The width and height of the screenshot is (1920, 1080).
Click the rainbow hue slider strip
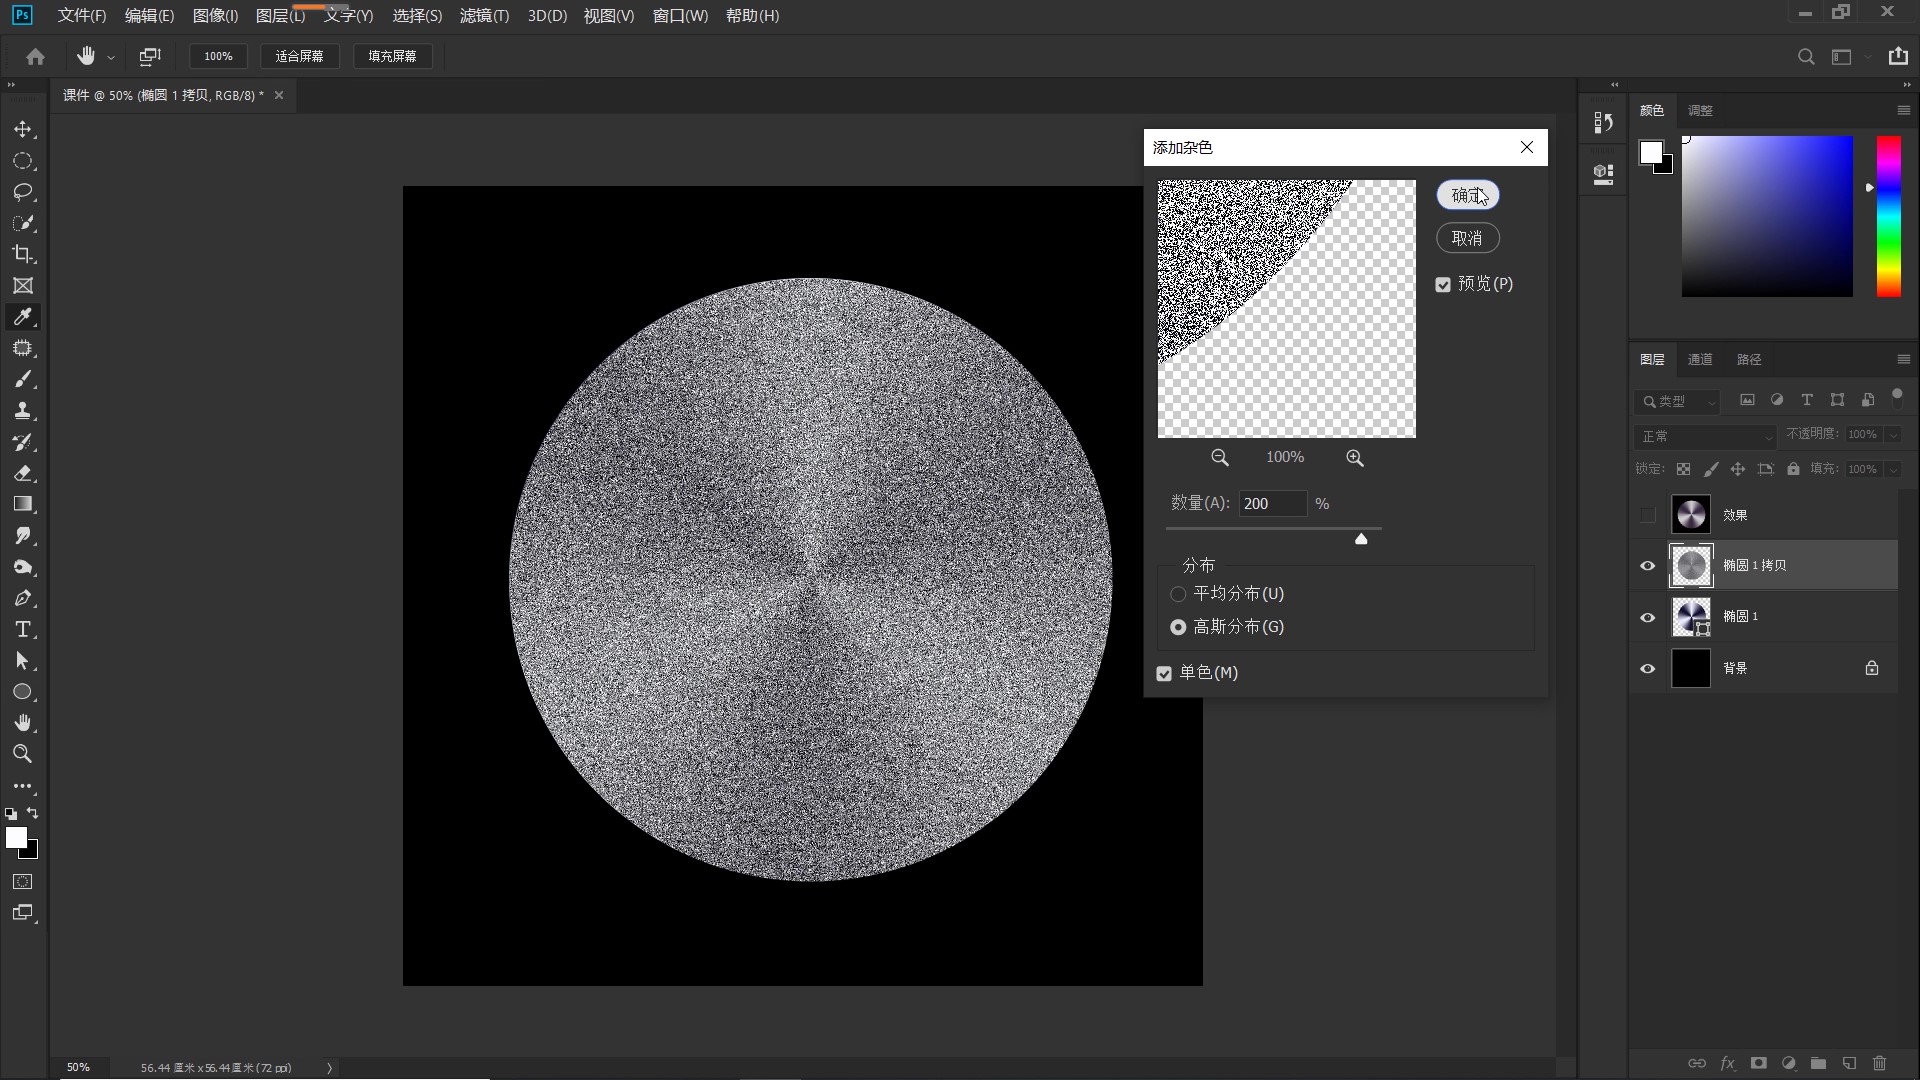[1888, 216]
